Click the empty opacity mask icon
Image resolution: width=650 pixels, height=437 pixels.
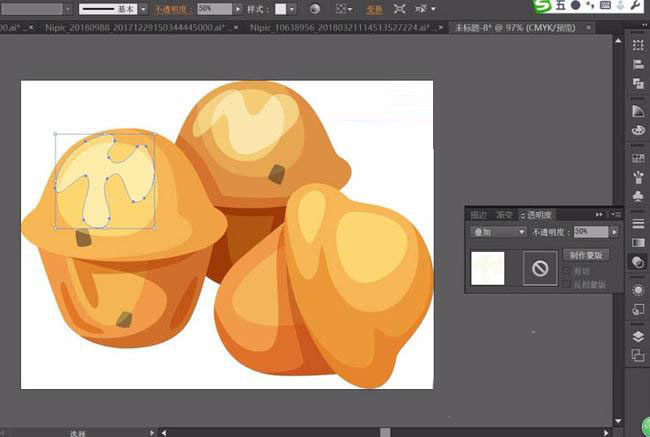coord(539,266)
